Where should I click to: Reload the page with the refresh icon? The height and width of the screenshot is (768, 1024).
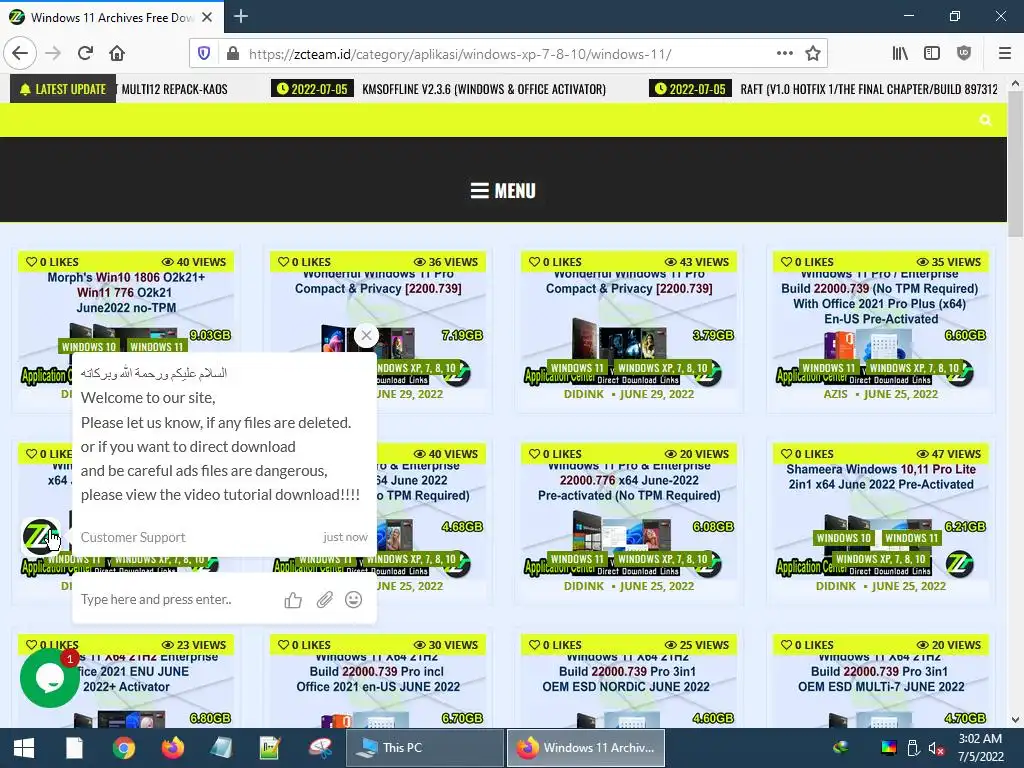pyautogui.click(x=85, y=53)
